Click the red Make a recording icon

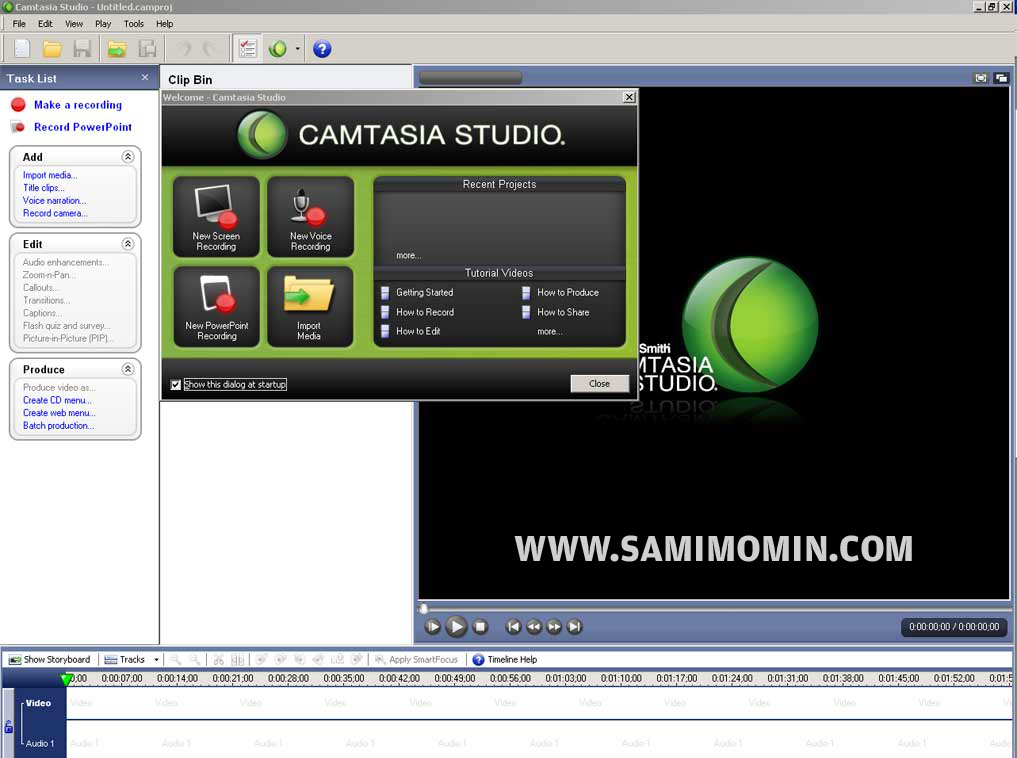pyautogui.click(x=18, y=104)
